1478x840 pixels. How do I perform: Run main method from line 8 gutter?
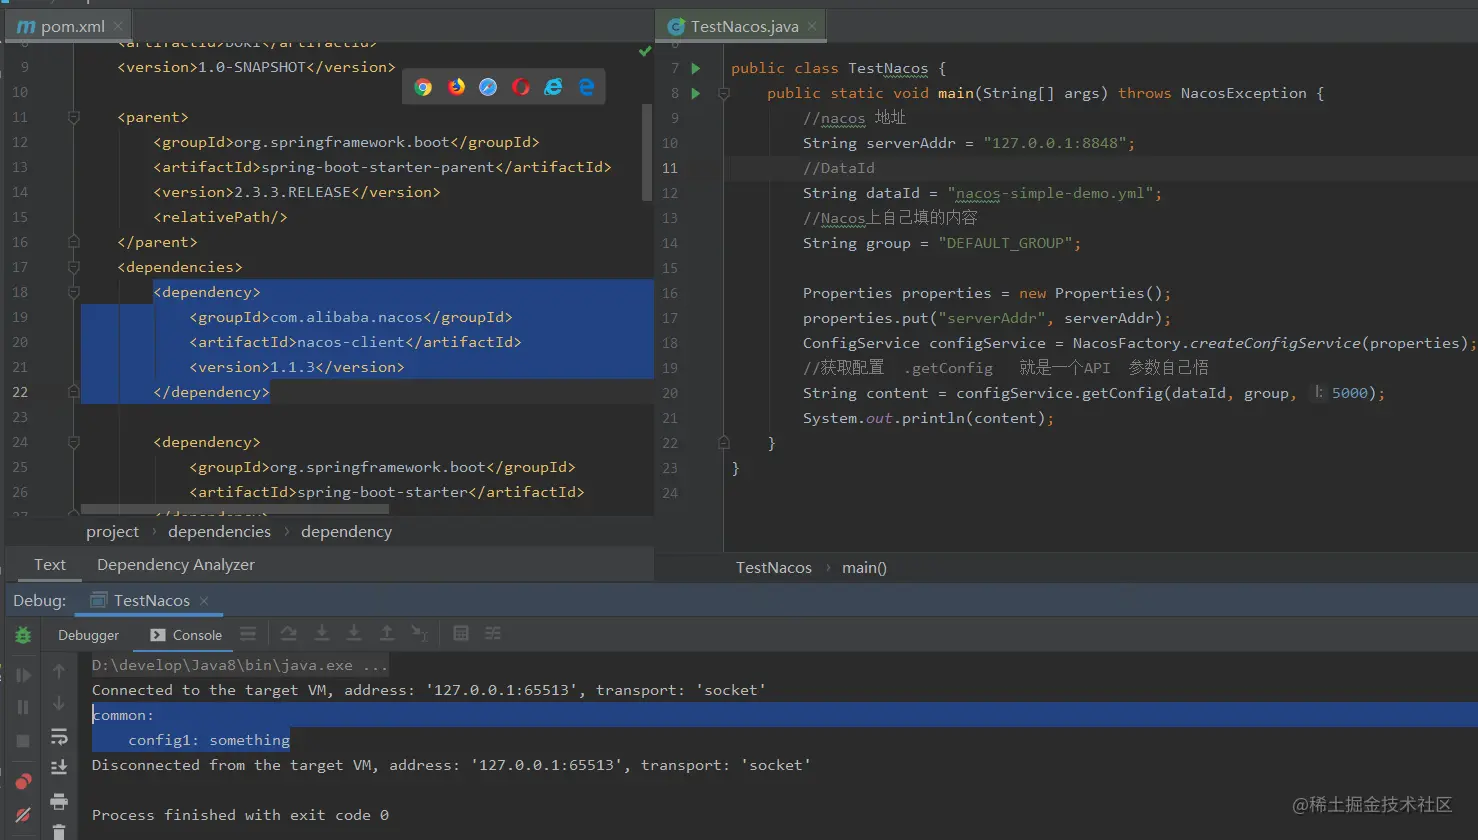point(696,94)
